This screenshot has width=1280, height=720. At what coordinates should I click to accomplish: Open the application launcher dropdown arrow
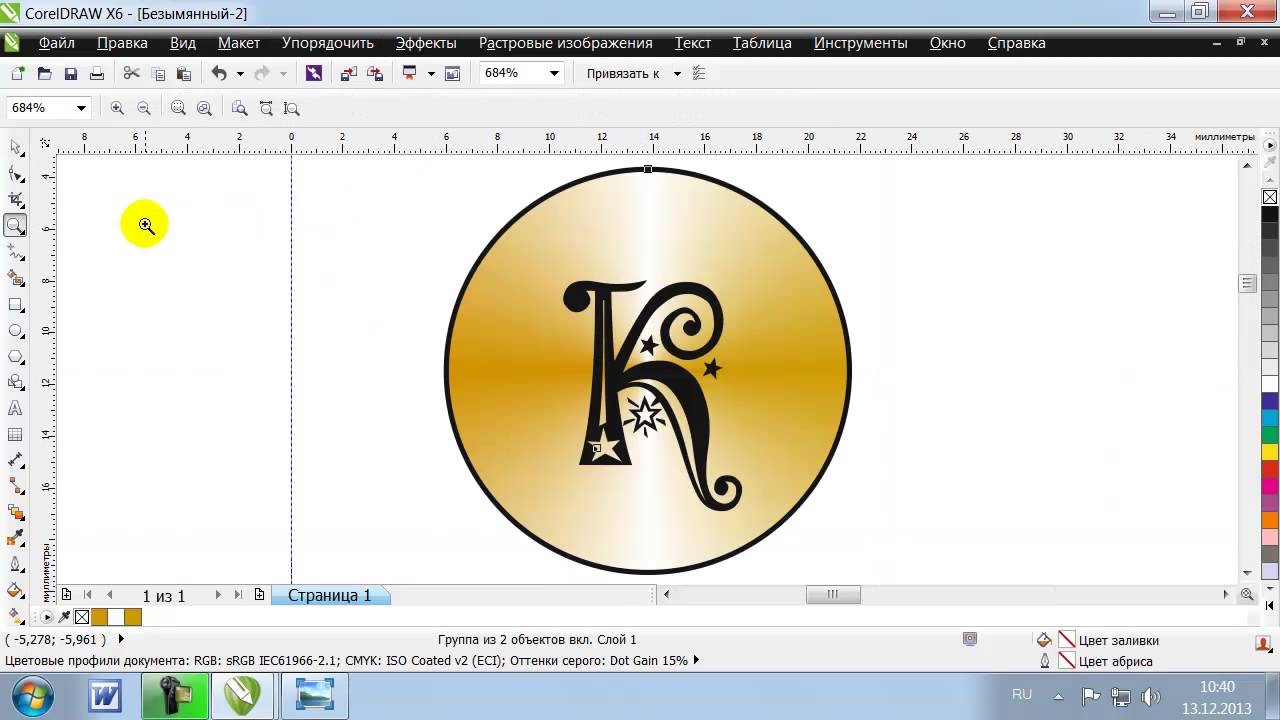pos(432,74)
